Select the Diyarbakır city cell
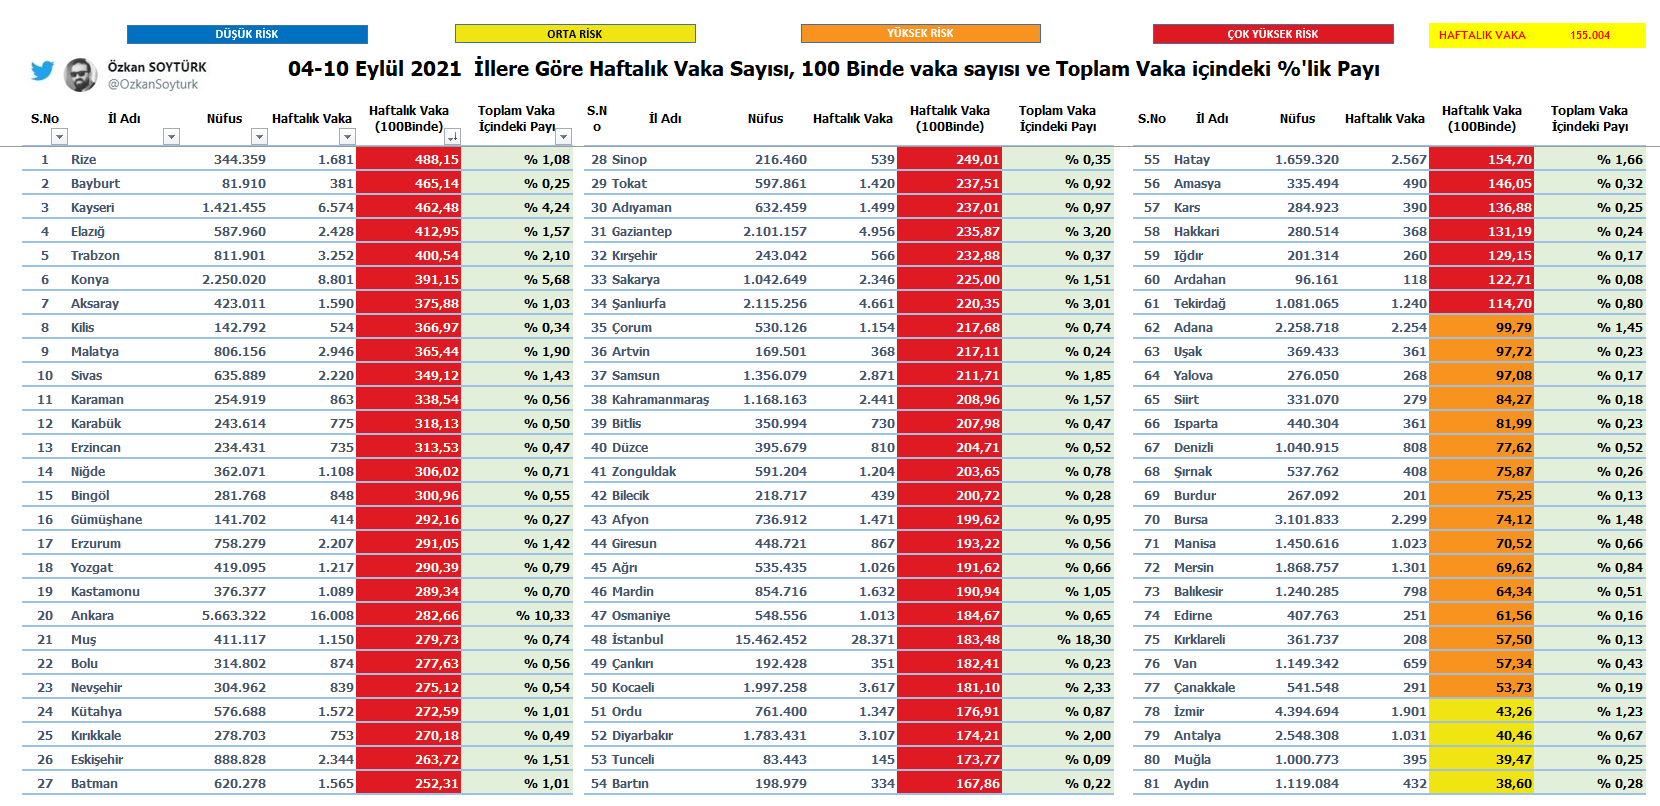The height and width of the screenshot is (806, 1660). (x=642, y=735)
